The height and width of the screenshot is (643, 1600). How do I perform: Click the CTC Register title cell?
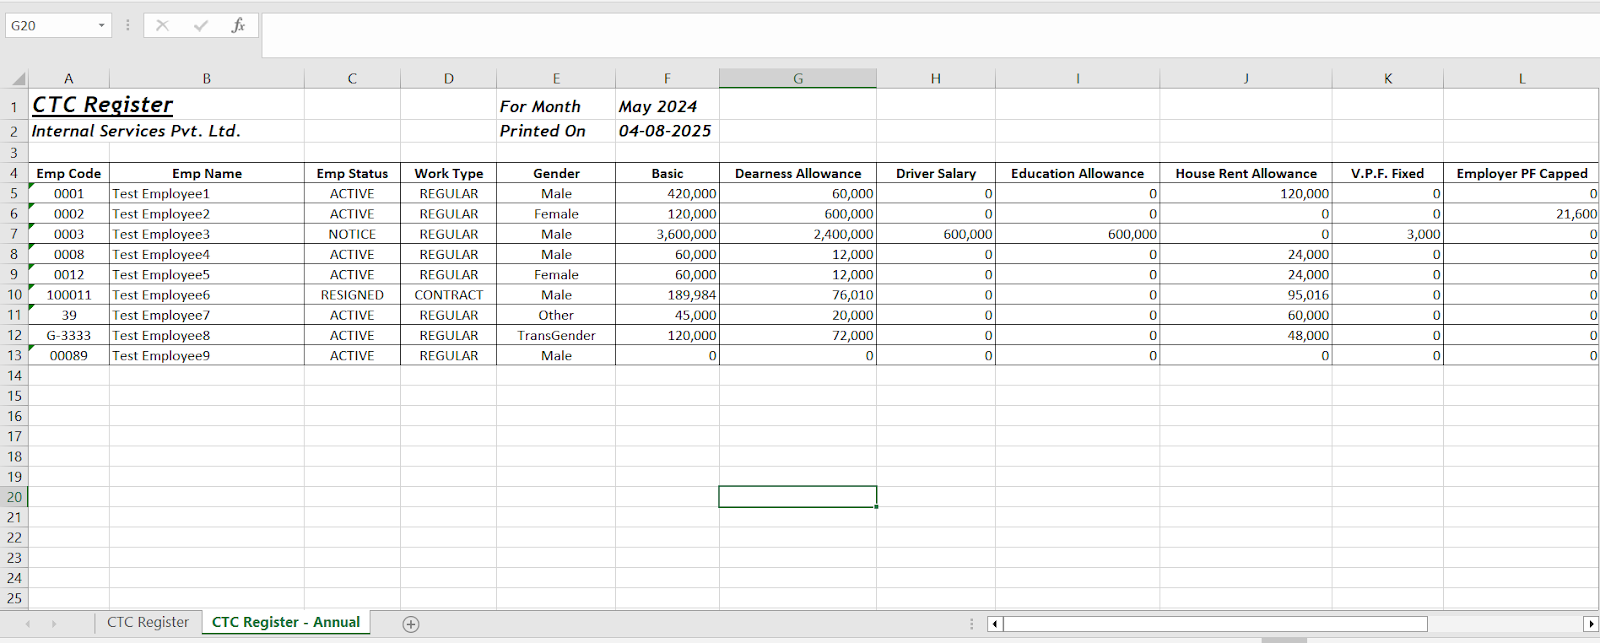[103, 105]
